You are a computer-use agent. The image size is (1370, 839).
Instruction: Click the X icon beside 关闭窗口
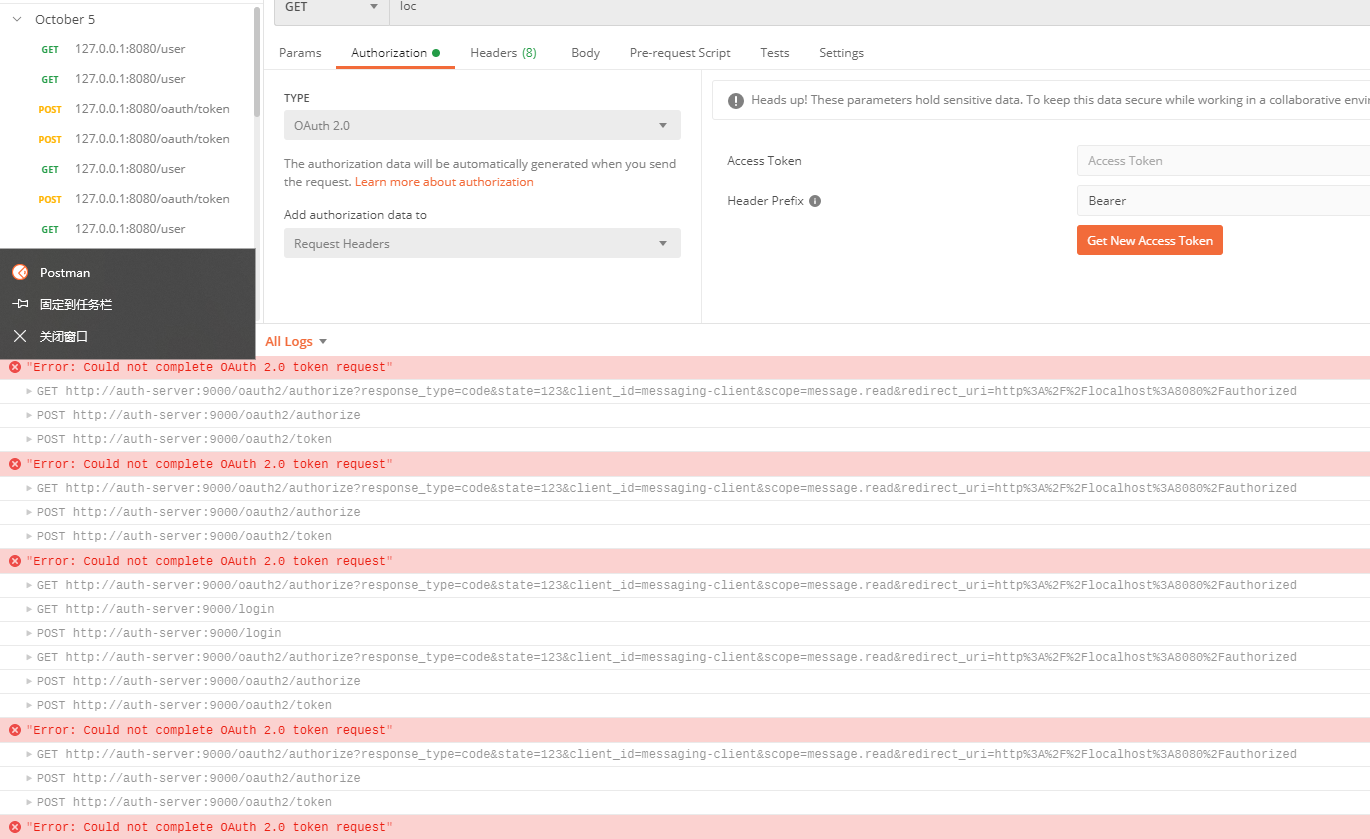tap(20, 336)
